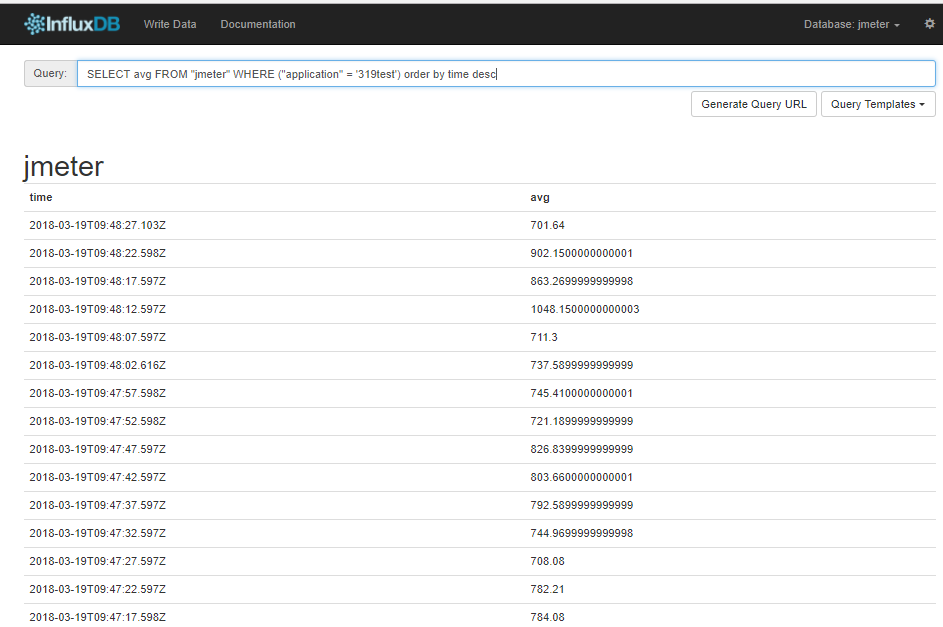This screenshot has width=943, height=627.
Task: Select timestamp 2018-03-19T09:47:22.597Z
Action: tap(97, 589)
